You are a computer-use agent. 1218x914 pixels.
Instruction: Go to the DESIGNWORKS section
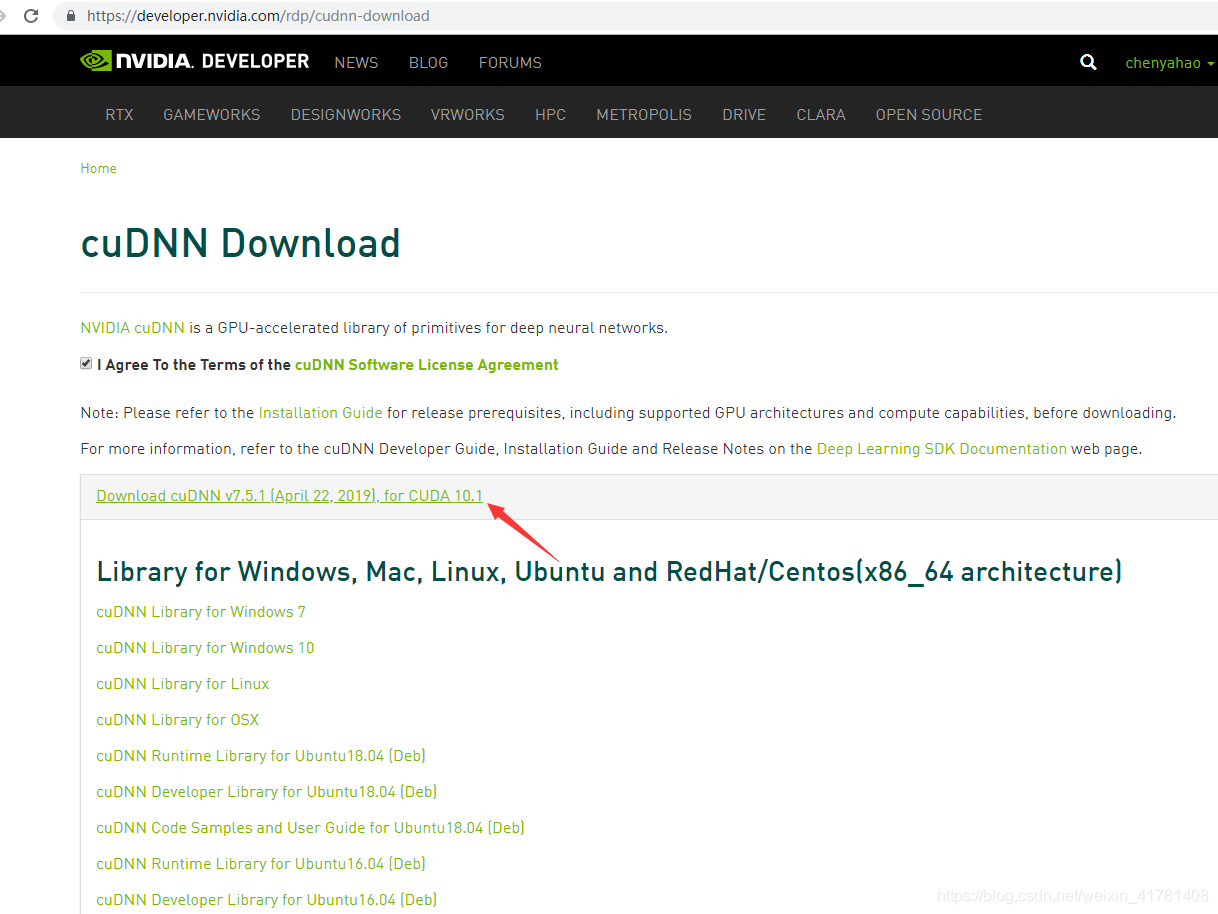pyautogui.click(x=345, y=114)
